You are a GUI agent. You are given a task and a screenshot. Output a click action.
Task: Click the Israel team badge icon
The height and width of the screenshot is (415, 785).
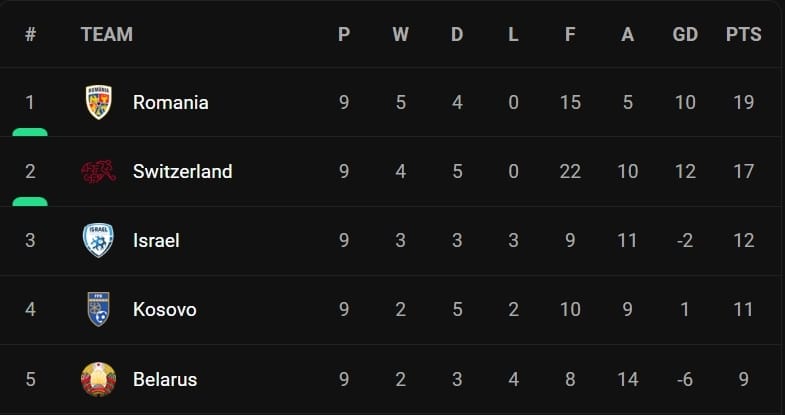click(98, 240)
